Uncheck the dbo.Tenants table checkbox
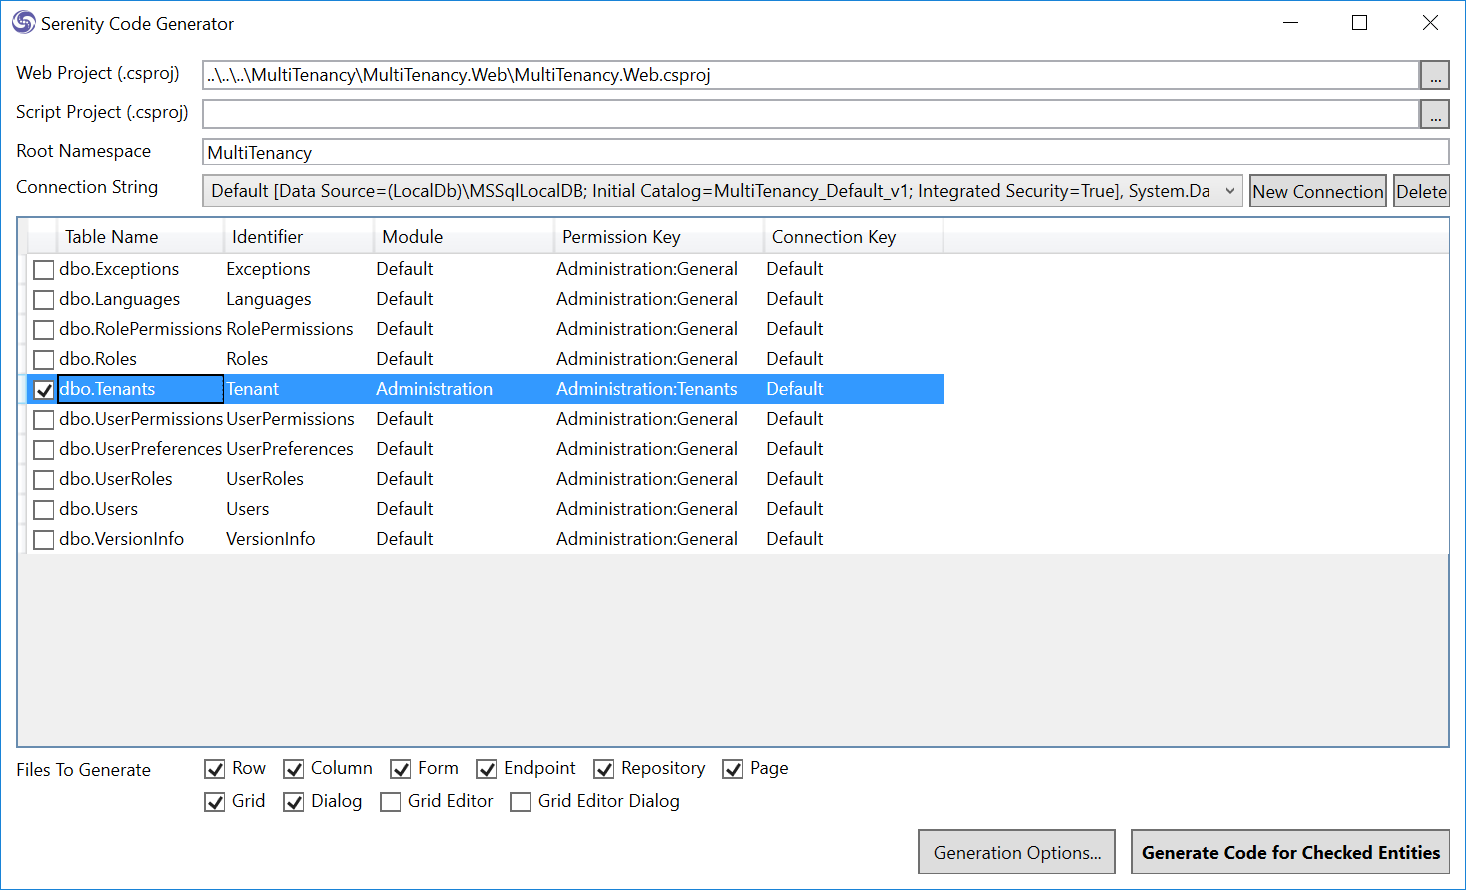 (x=44, y=390)
